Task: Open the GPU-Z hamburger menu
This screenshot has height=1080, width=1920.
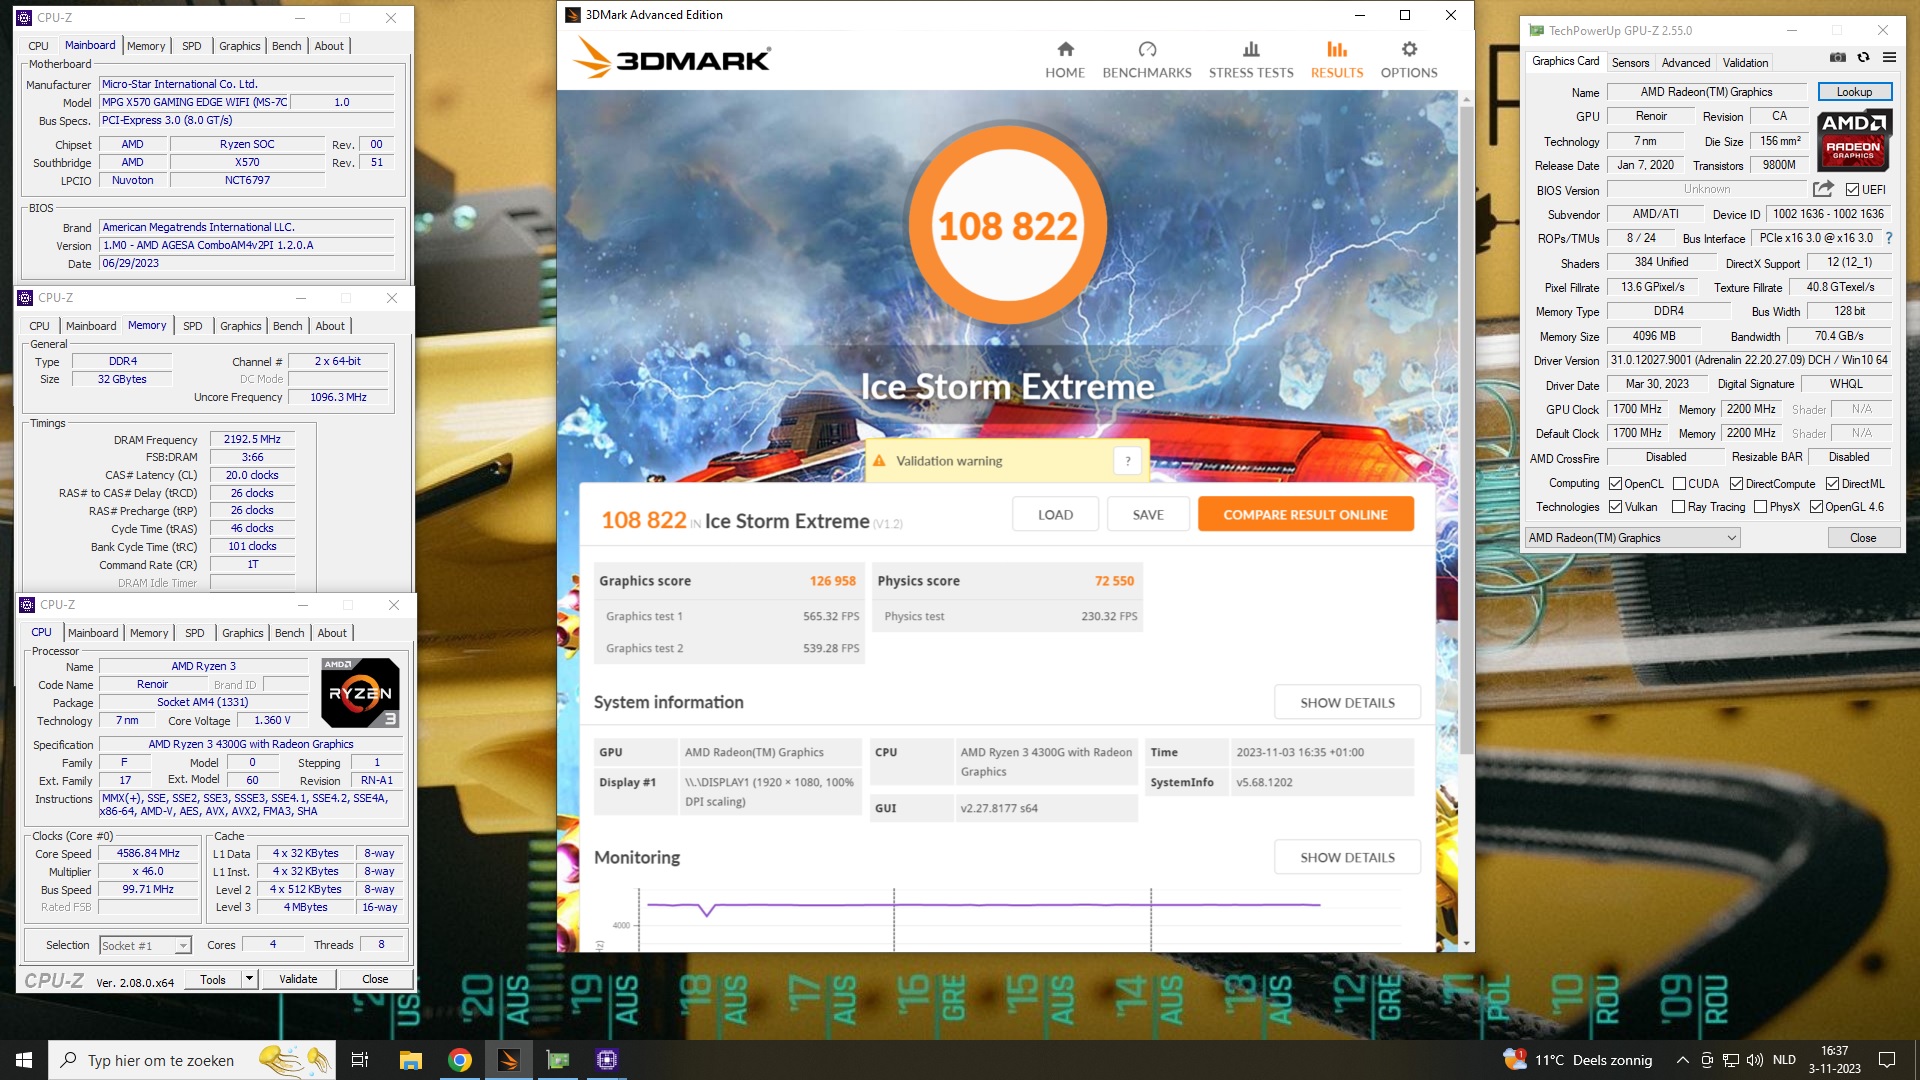Action: (1889, 57)
